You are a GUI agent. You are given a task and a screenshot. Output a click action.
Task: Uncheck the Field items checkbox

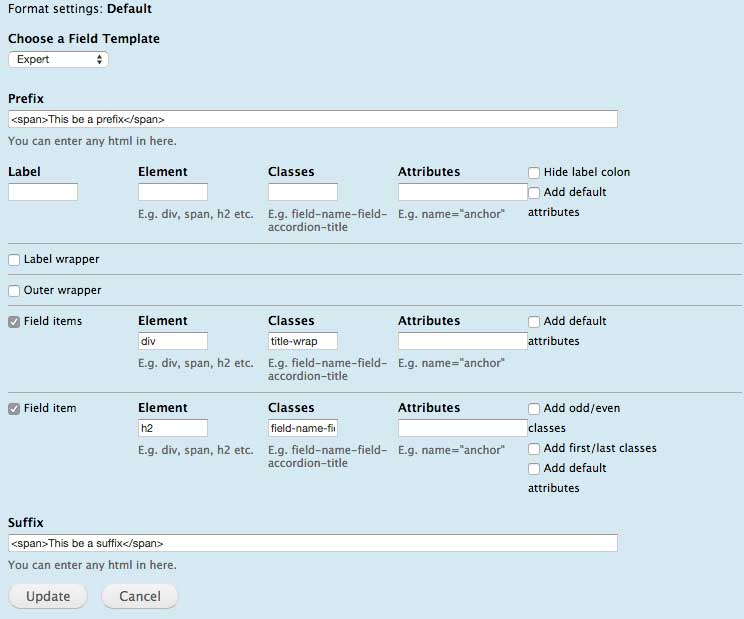pos(14,322)
